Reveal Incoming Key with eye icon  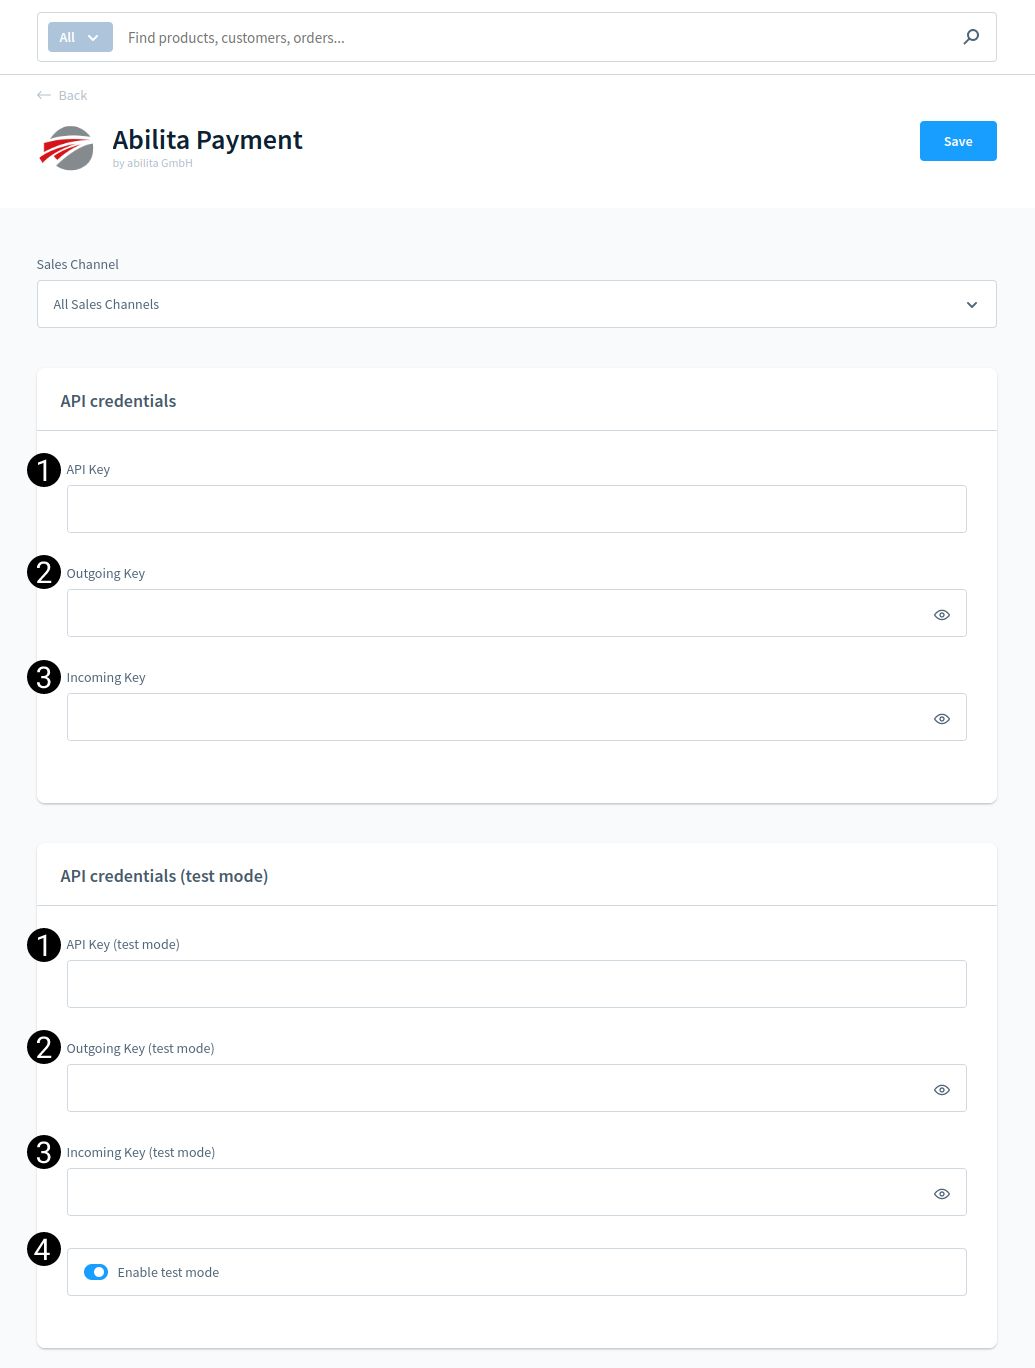(x=942, y=719)
